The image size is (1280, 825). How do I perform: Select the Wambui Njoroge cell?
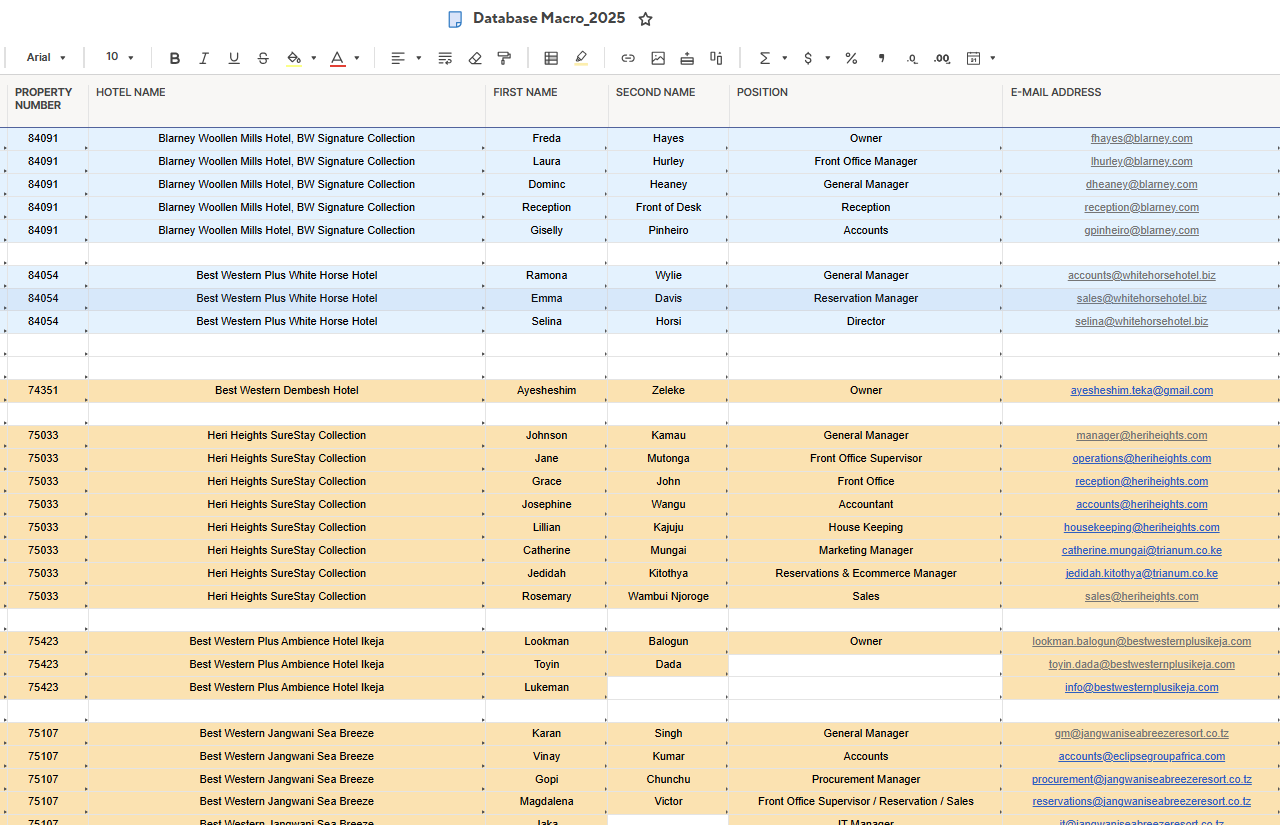pos(669,597)
